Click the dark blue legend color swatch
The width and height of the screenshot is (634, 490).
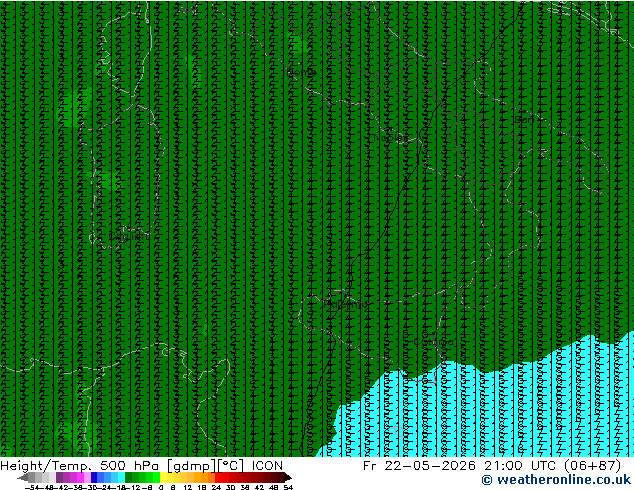94,477
